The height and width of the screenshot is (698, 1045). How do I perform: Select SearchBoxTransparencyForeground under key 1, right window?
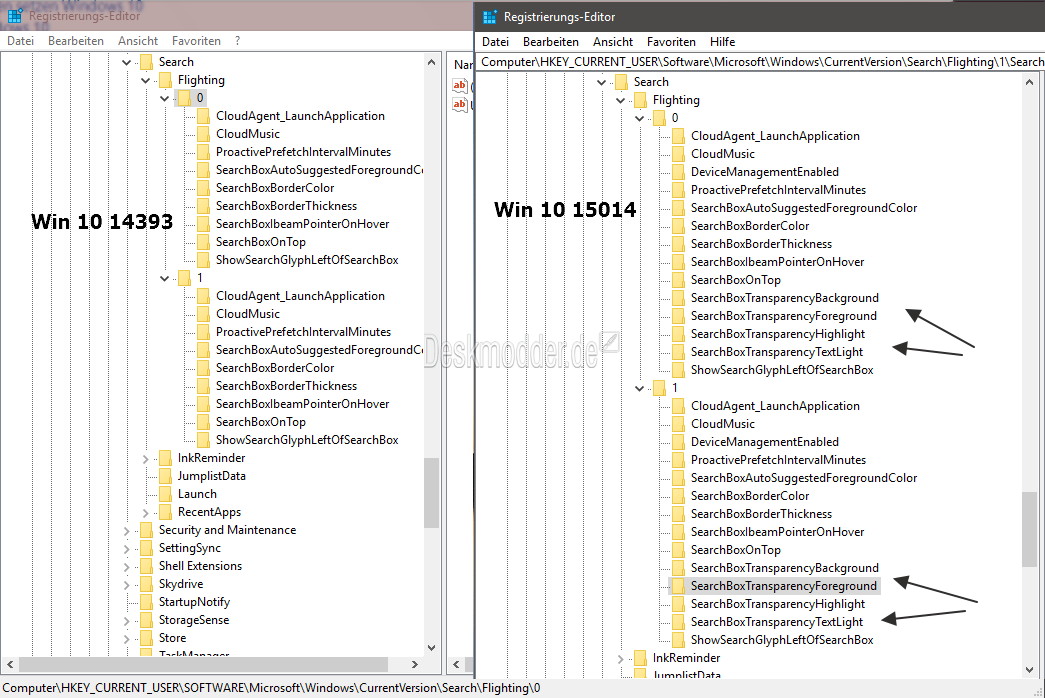[784, 586]
